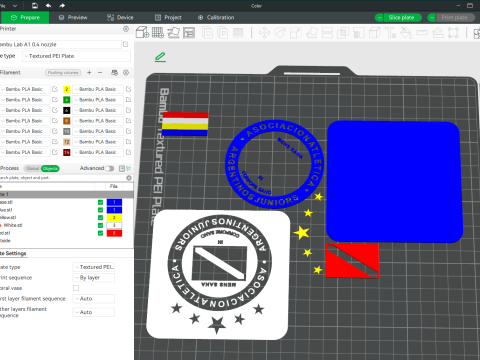Click the Add plate icon
The width and height of the screenshot is (480, 360).
[x=158, y=33]
